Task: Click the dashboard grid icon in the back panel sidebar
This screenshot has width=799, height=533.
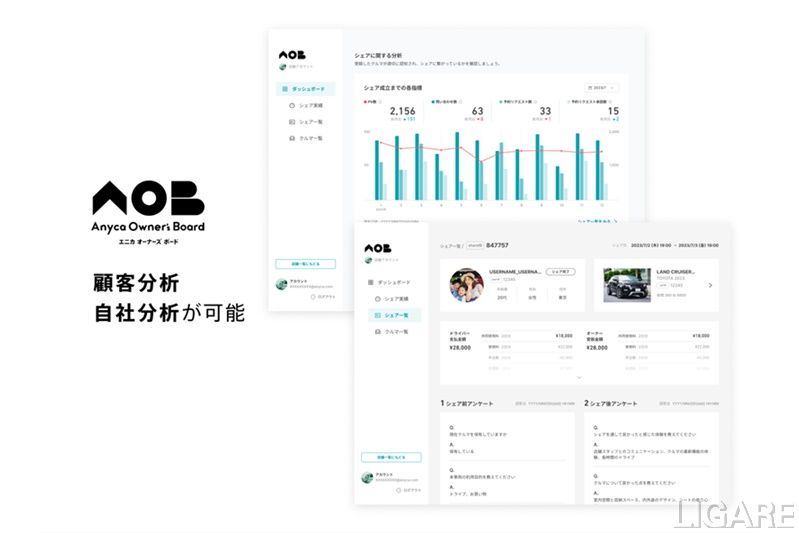Action: coord(283,89)
